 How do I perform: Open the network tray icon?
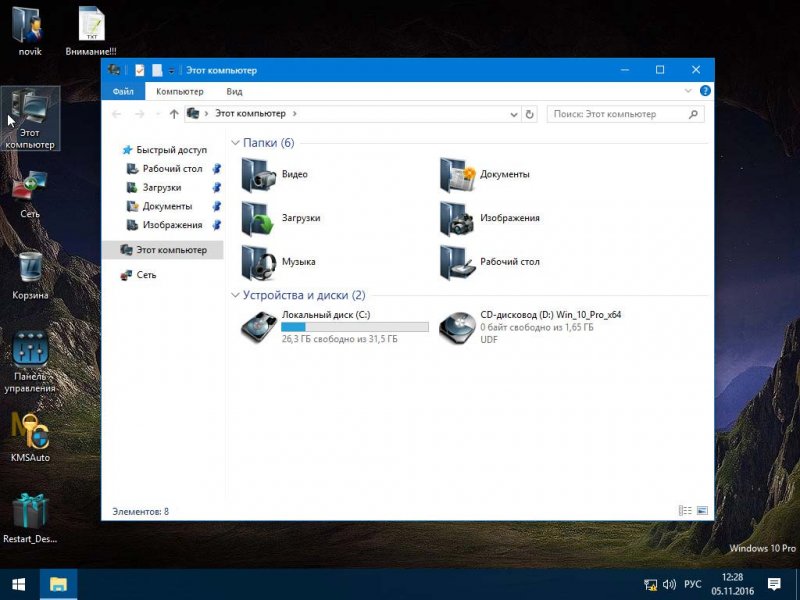pos(651,585)
